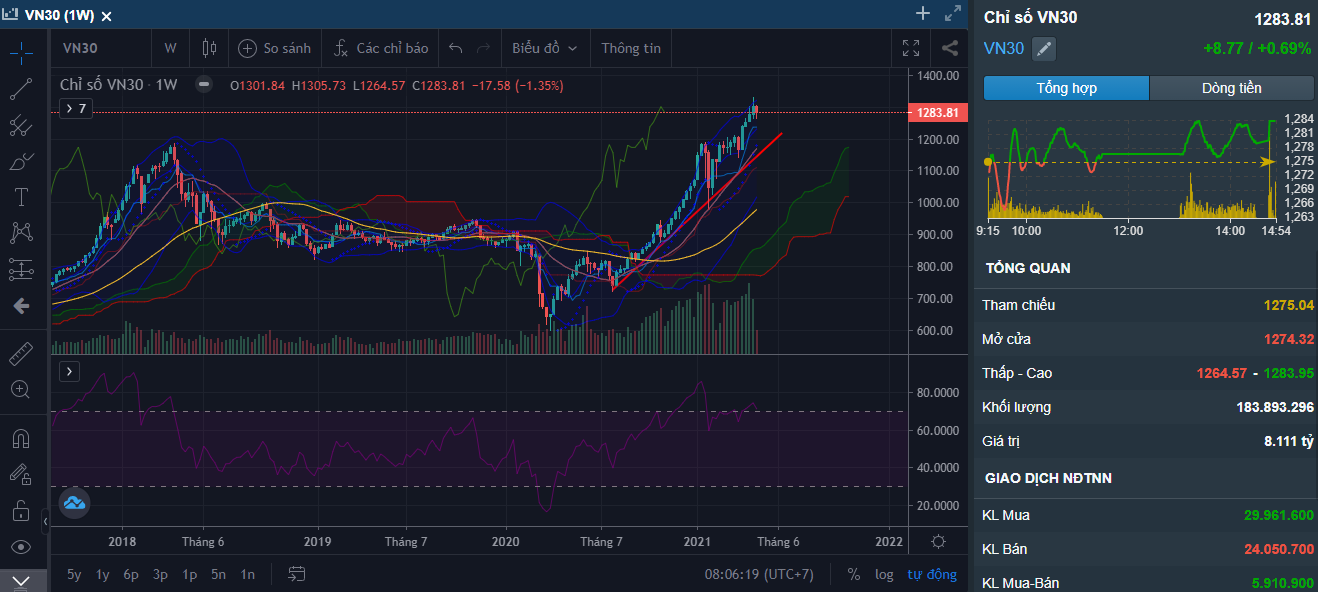This screenshot has height=592, width=1318.
Task: Expand the collapsed indicator legend showing 7
Action: (76, 109)
